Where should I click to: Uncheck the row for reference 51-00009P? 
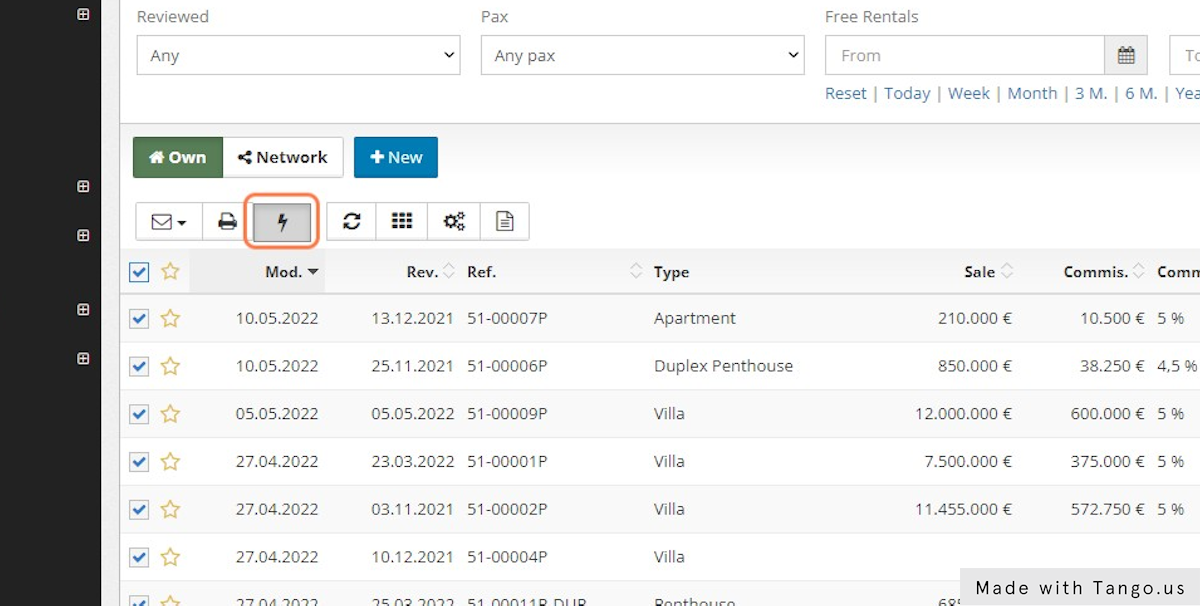click(x=139, y=414)
